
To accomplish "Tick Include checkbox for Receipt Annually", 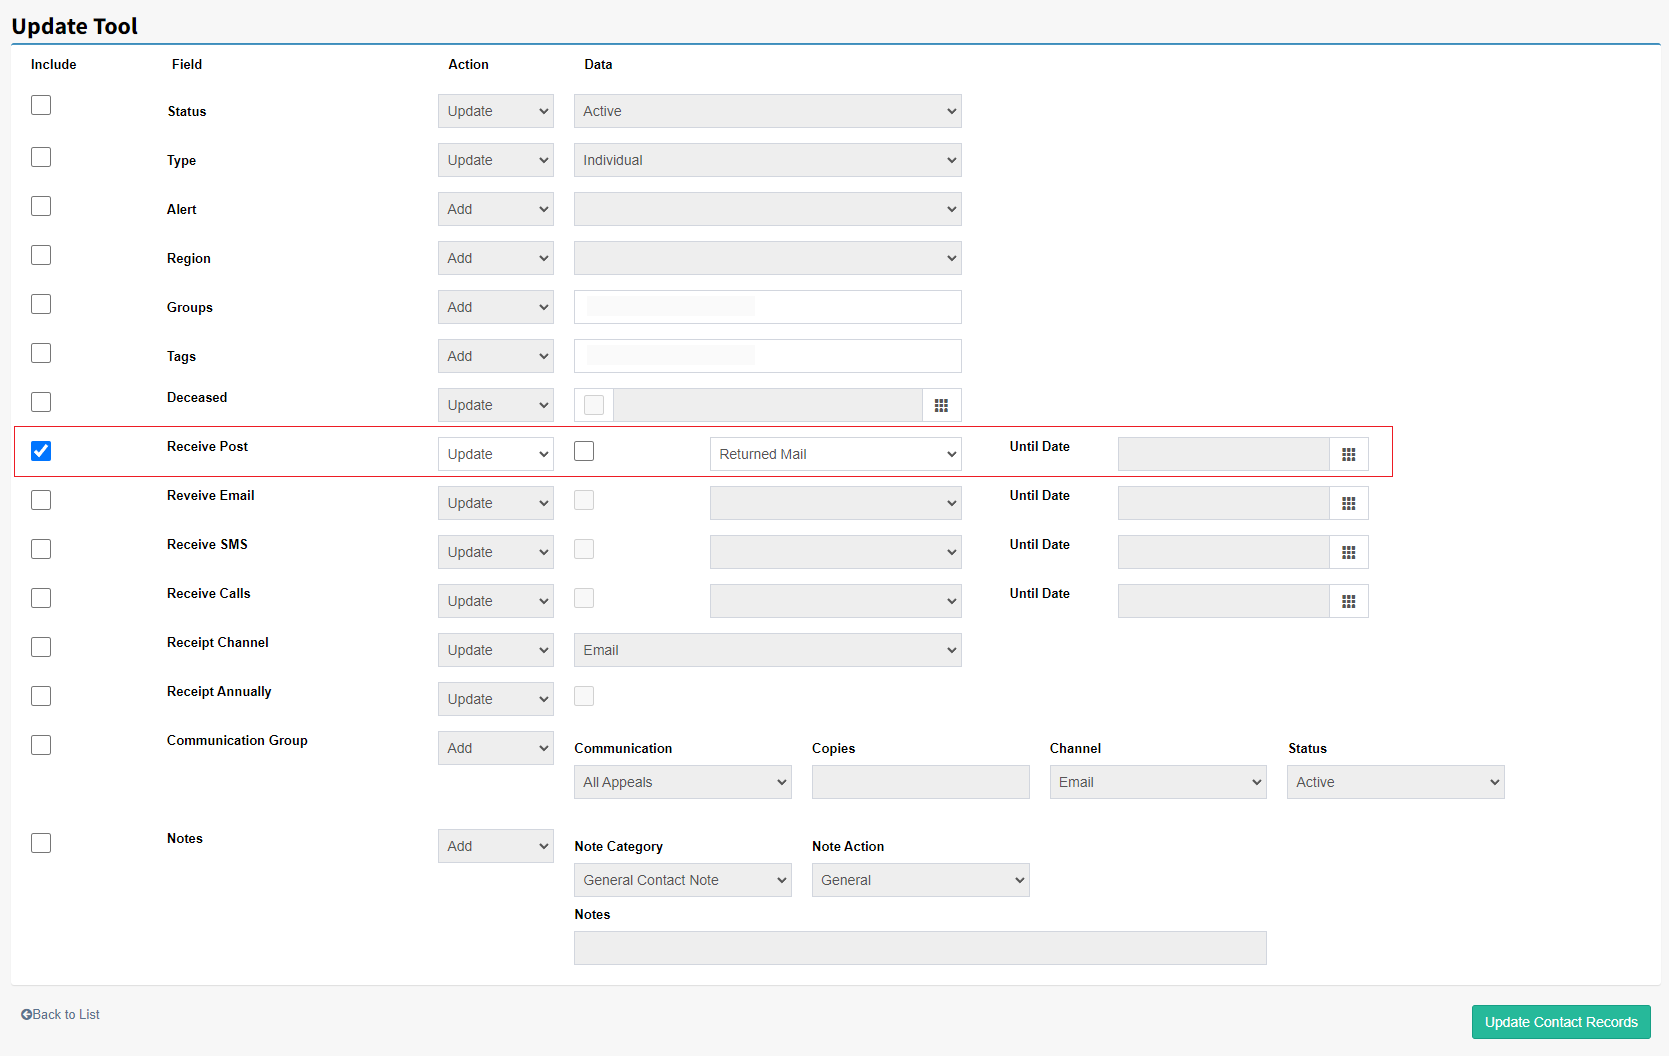I will [41, 696].
